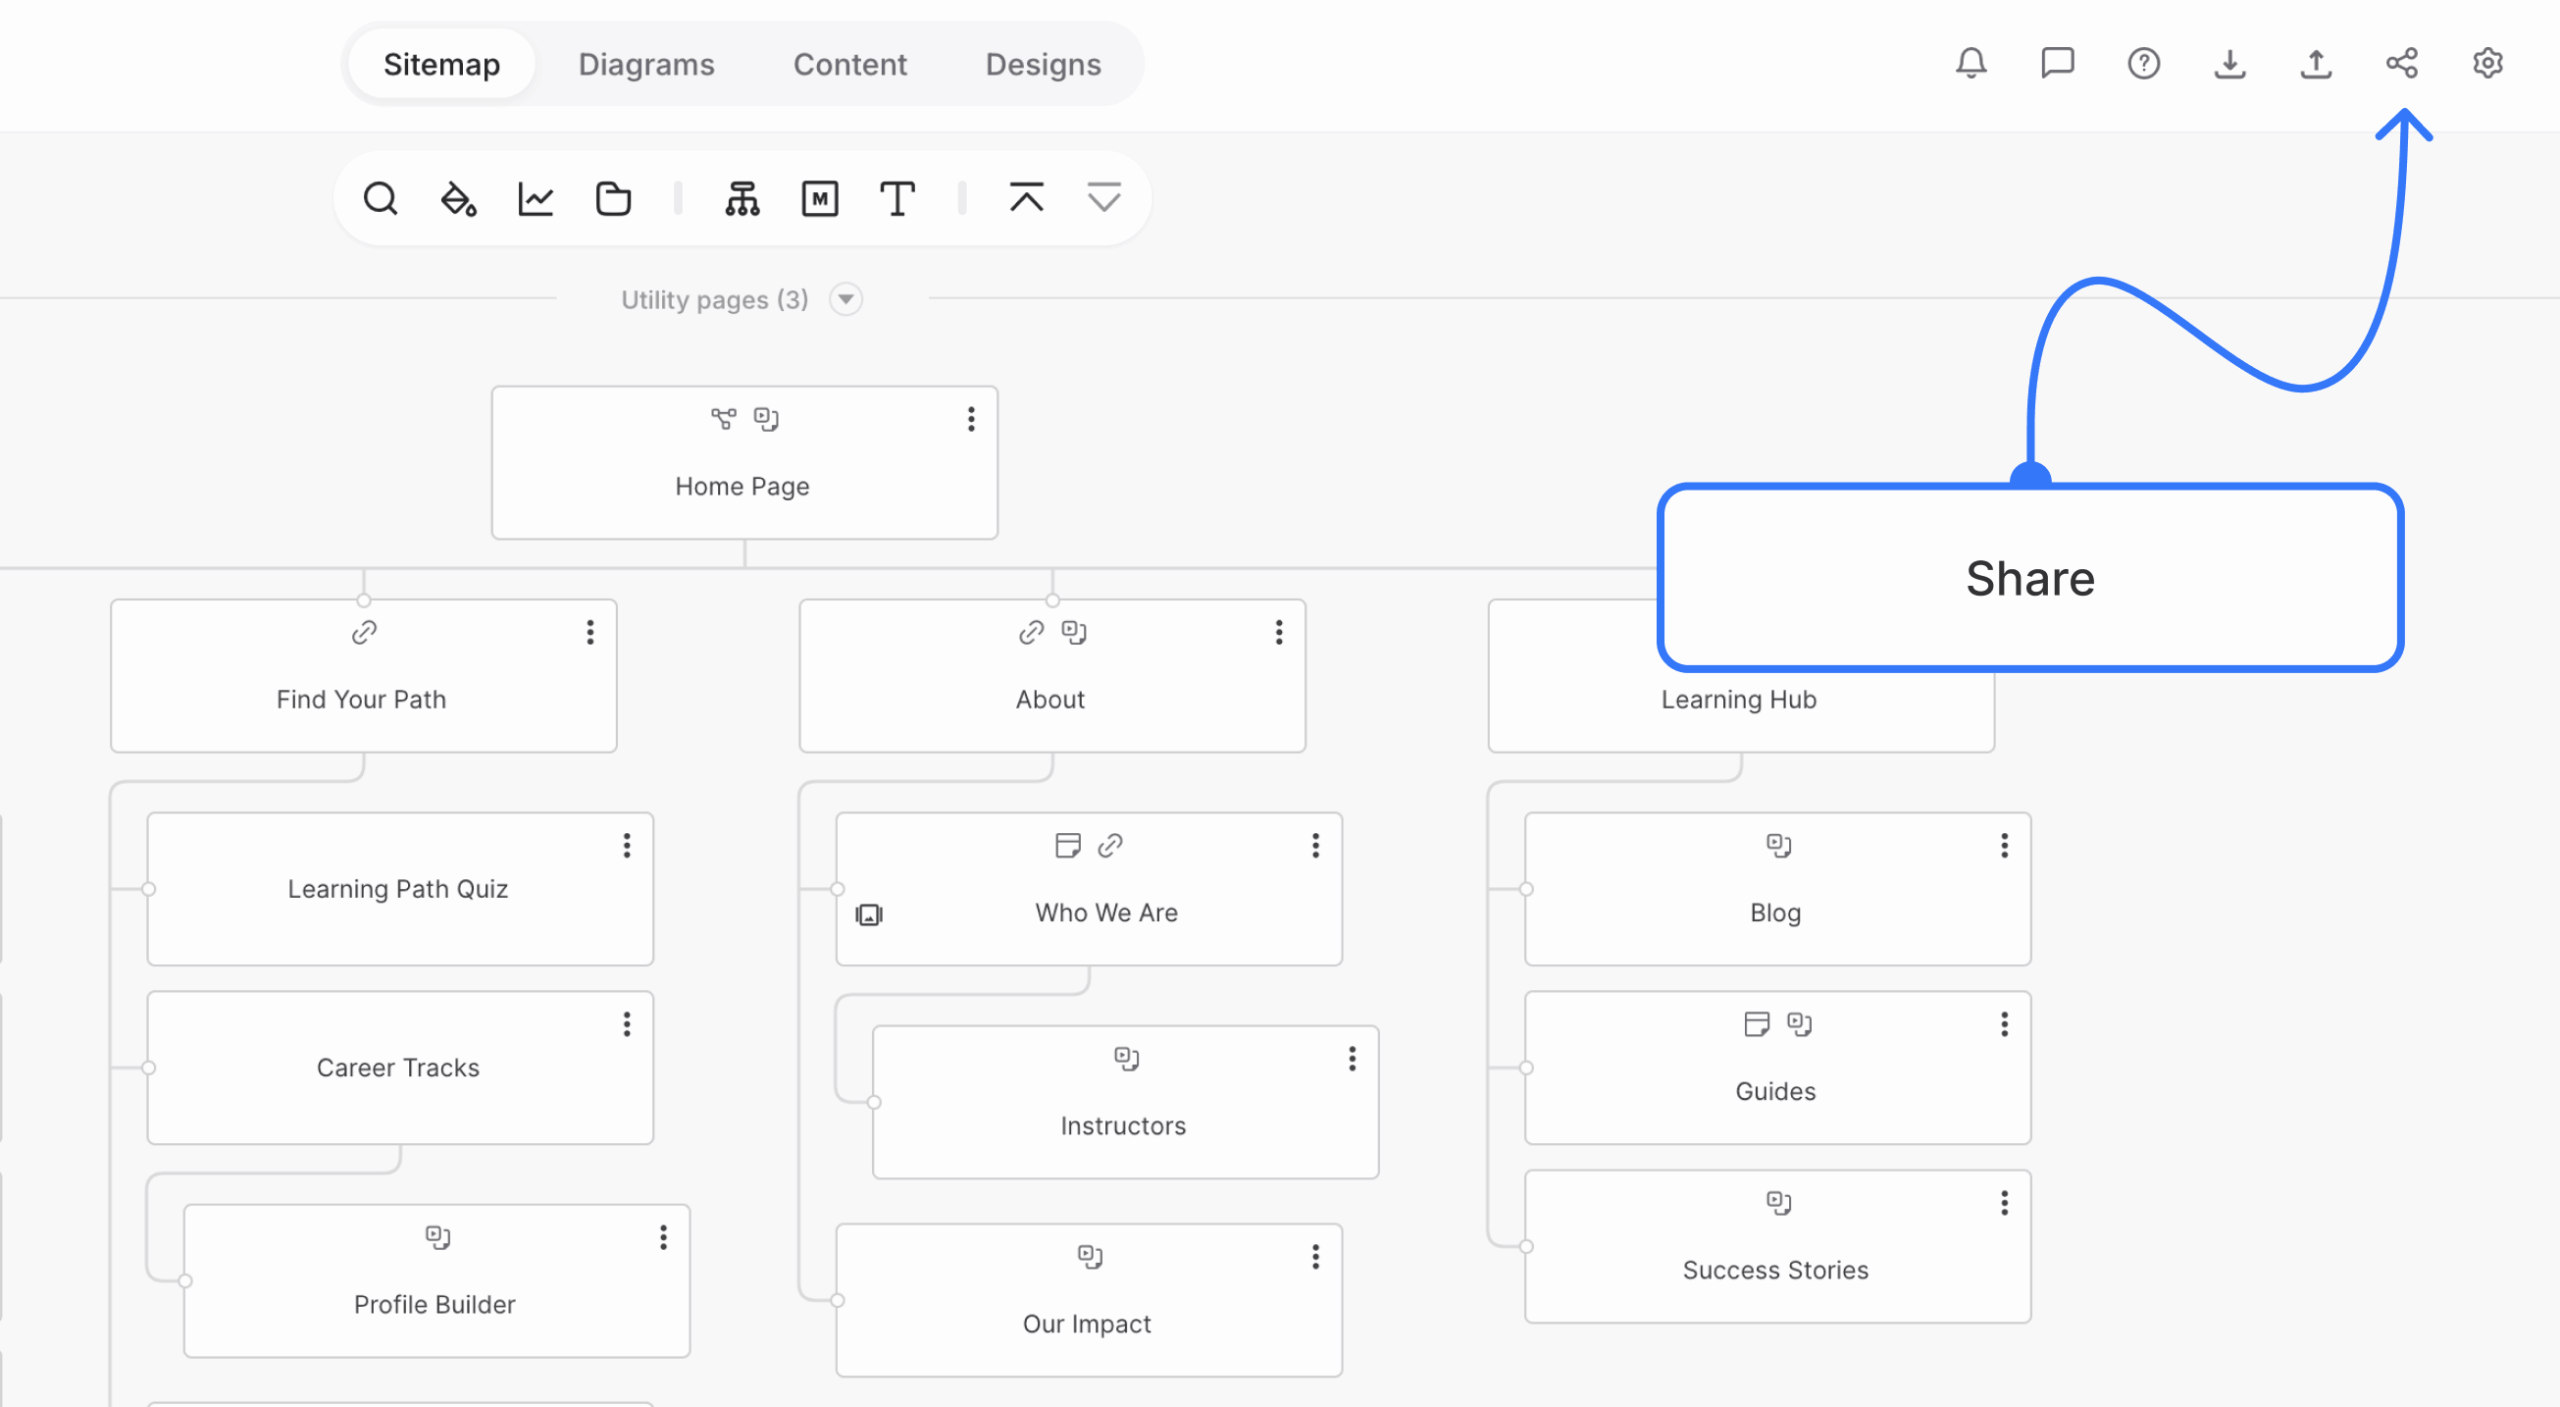This screenshot has height=1407, width=2560.
Task: Click the expand down triangle icon
Action: pos(1104,197)
